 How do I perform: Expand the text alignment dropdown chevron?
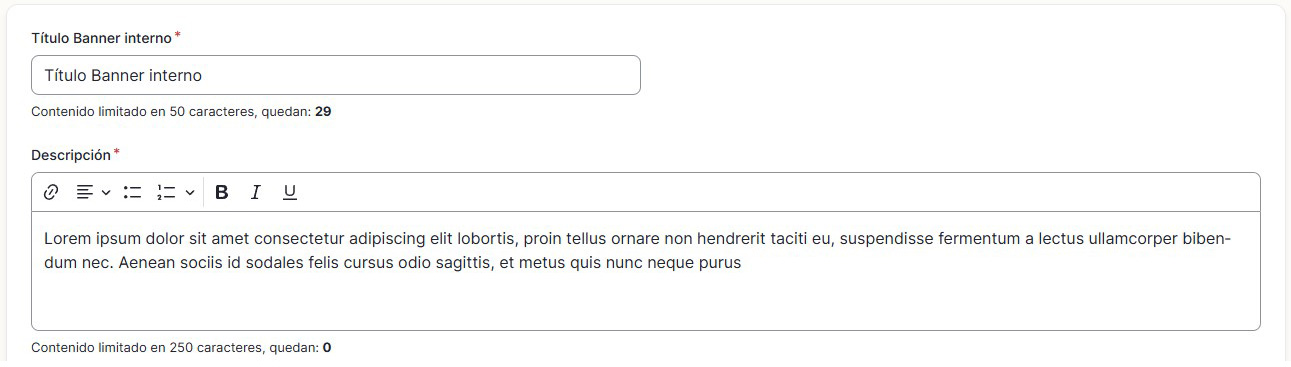tap(106, 192)
